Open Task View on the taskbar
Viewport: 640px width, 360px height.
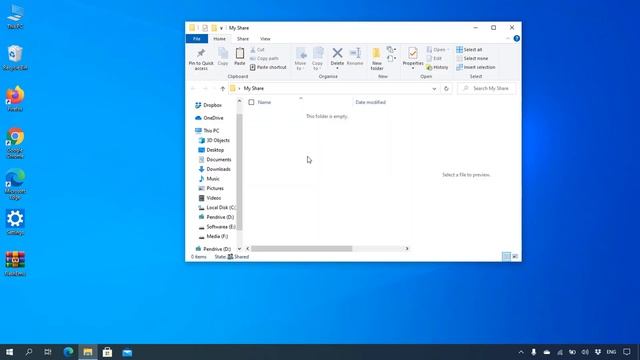(48, 352)
